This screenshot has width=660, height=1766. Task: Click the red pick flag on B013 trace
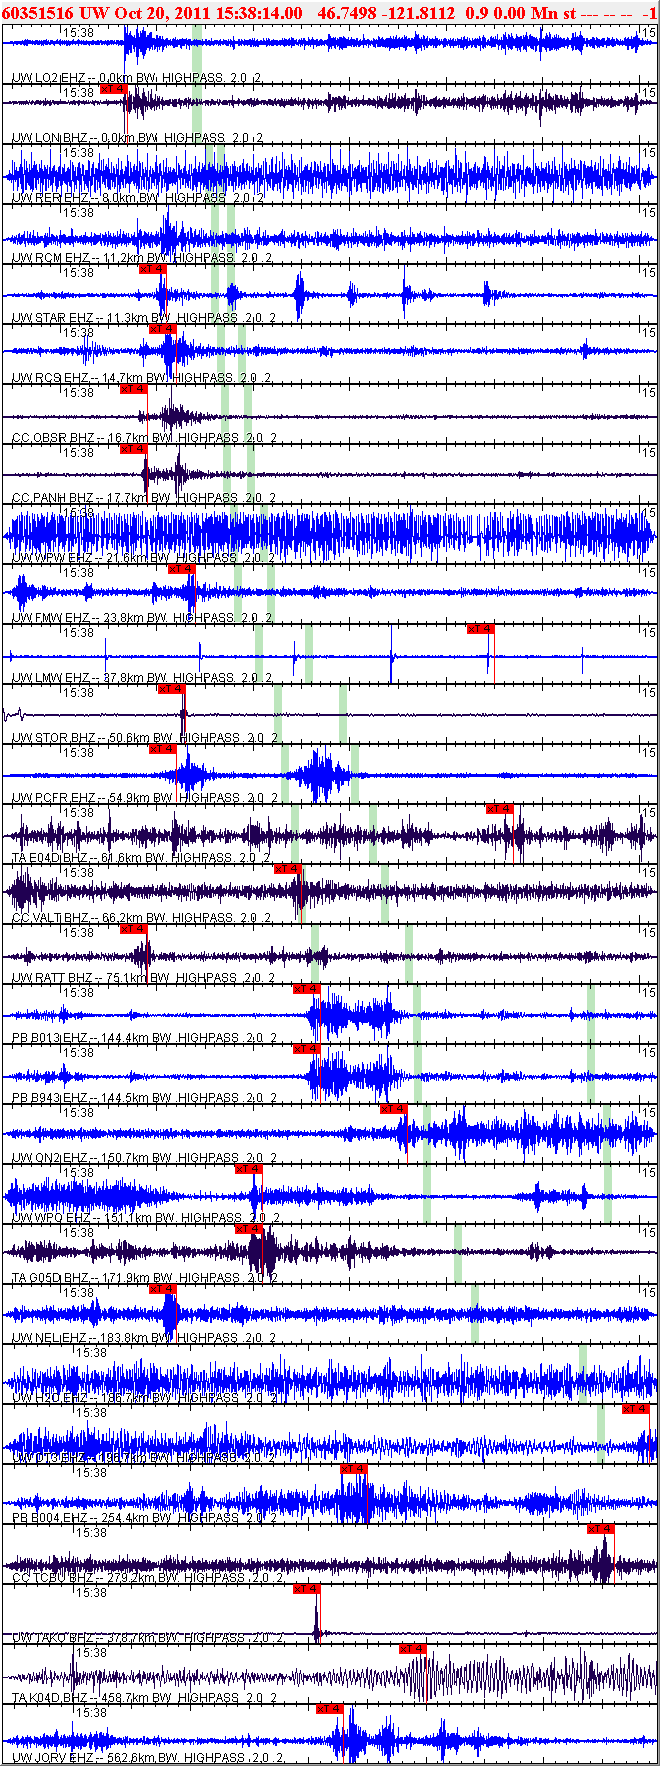pyautogui.click(x=307, y=989)
